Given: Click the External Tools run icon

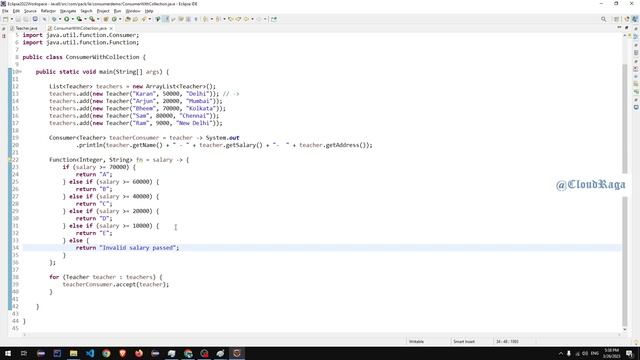Looking at the screenshot, I should click(x=92, y=19).
